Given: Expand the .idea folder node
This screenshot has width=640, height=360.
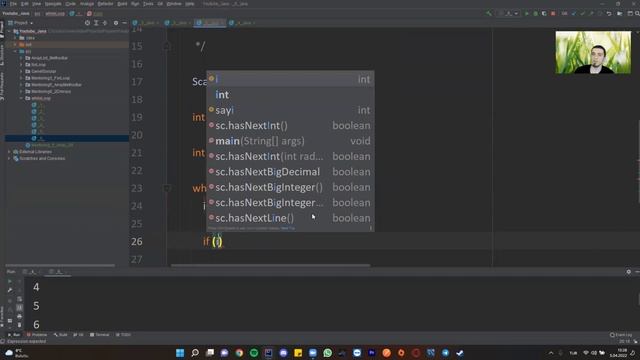Looking at the screenshot, I should (16, 38).
